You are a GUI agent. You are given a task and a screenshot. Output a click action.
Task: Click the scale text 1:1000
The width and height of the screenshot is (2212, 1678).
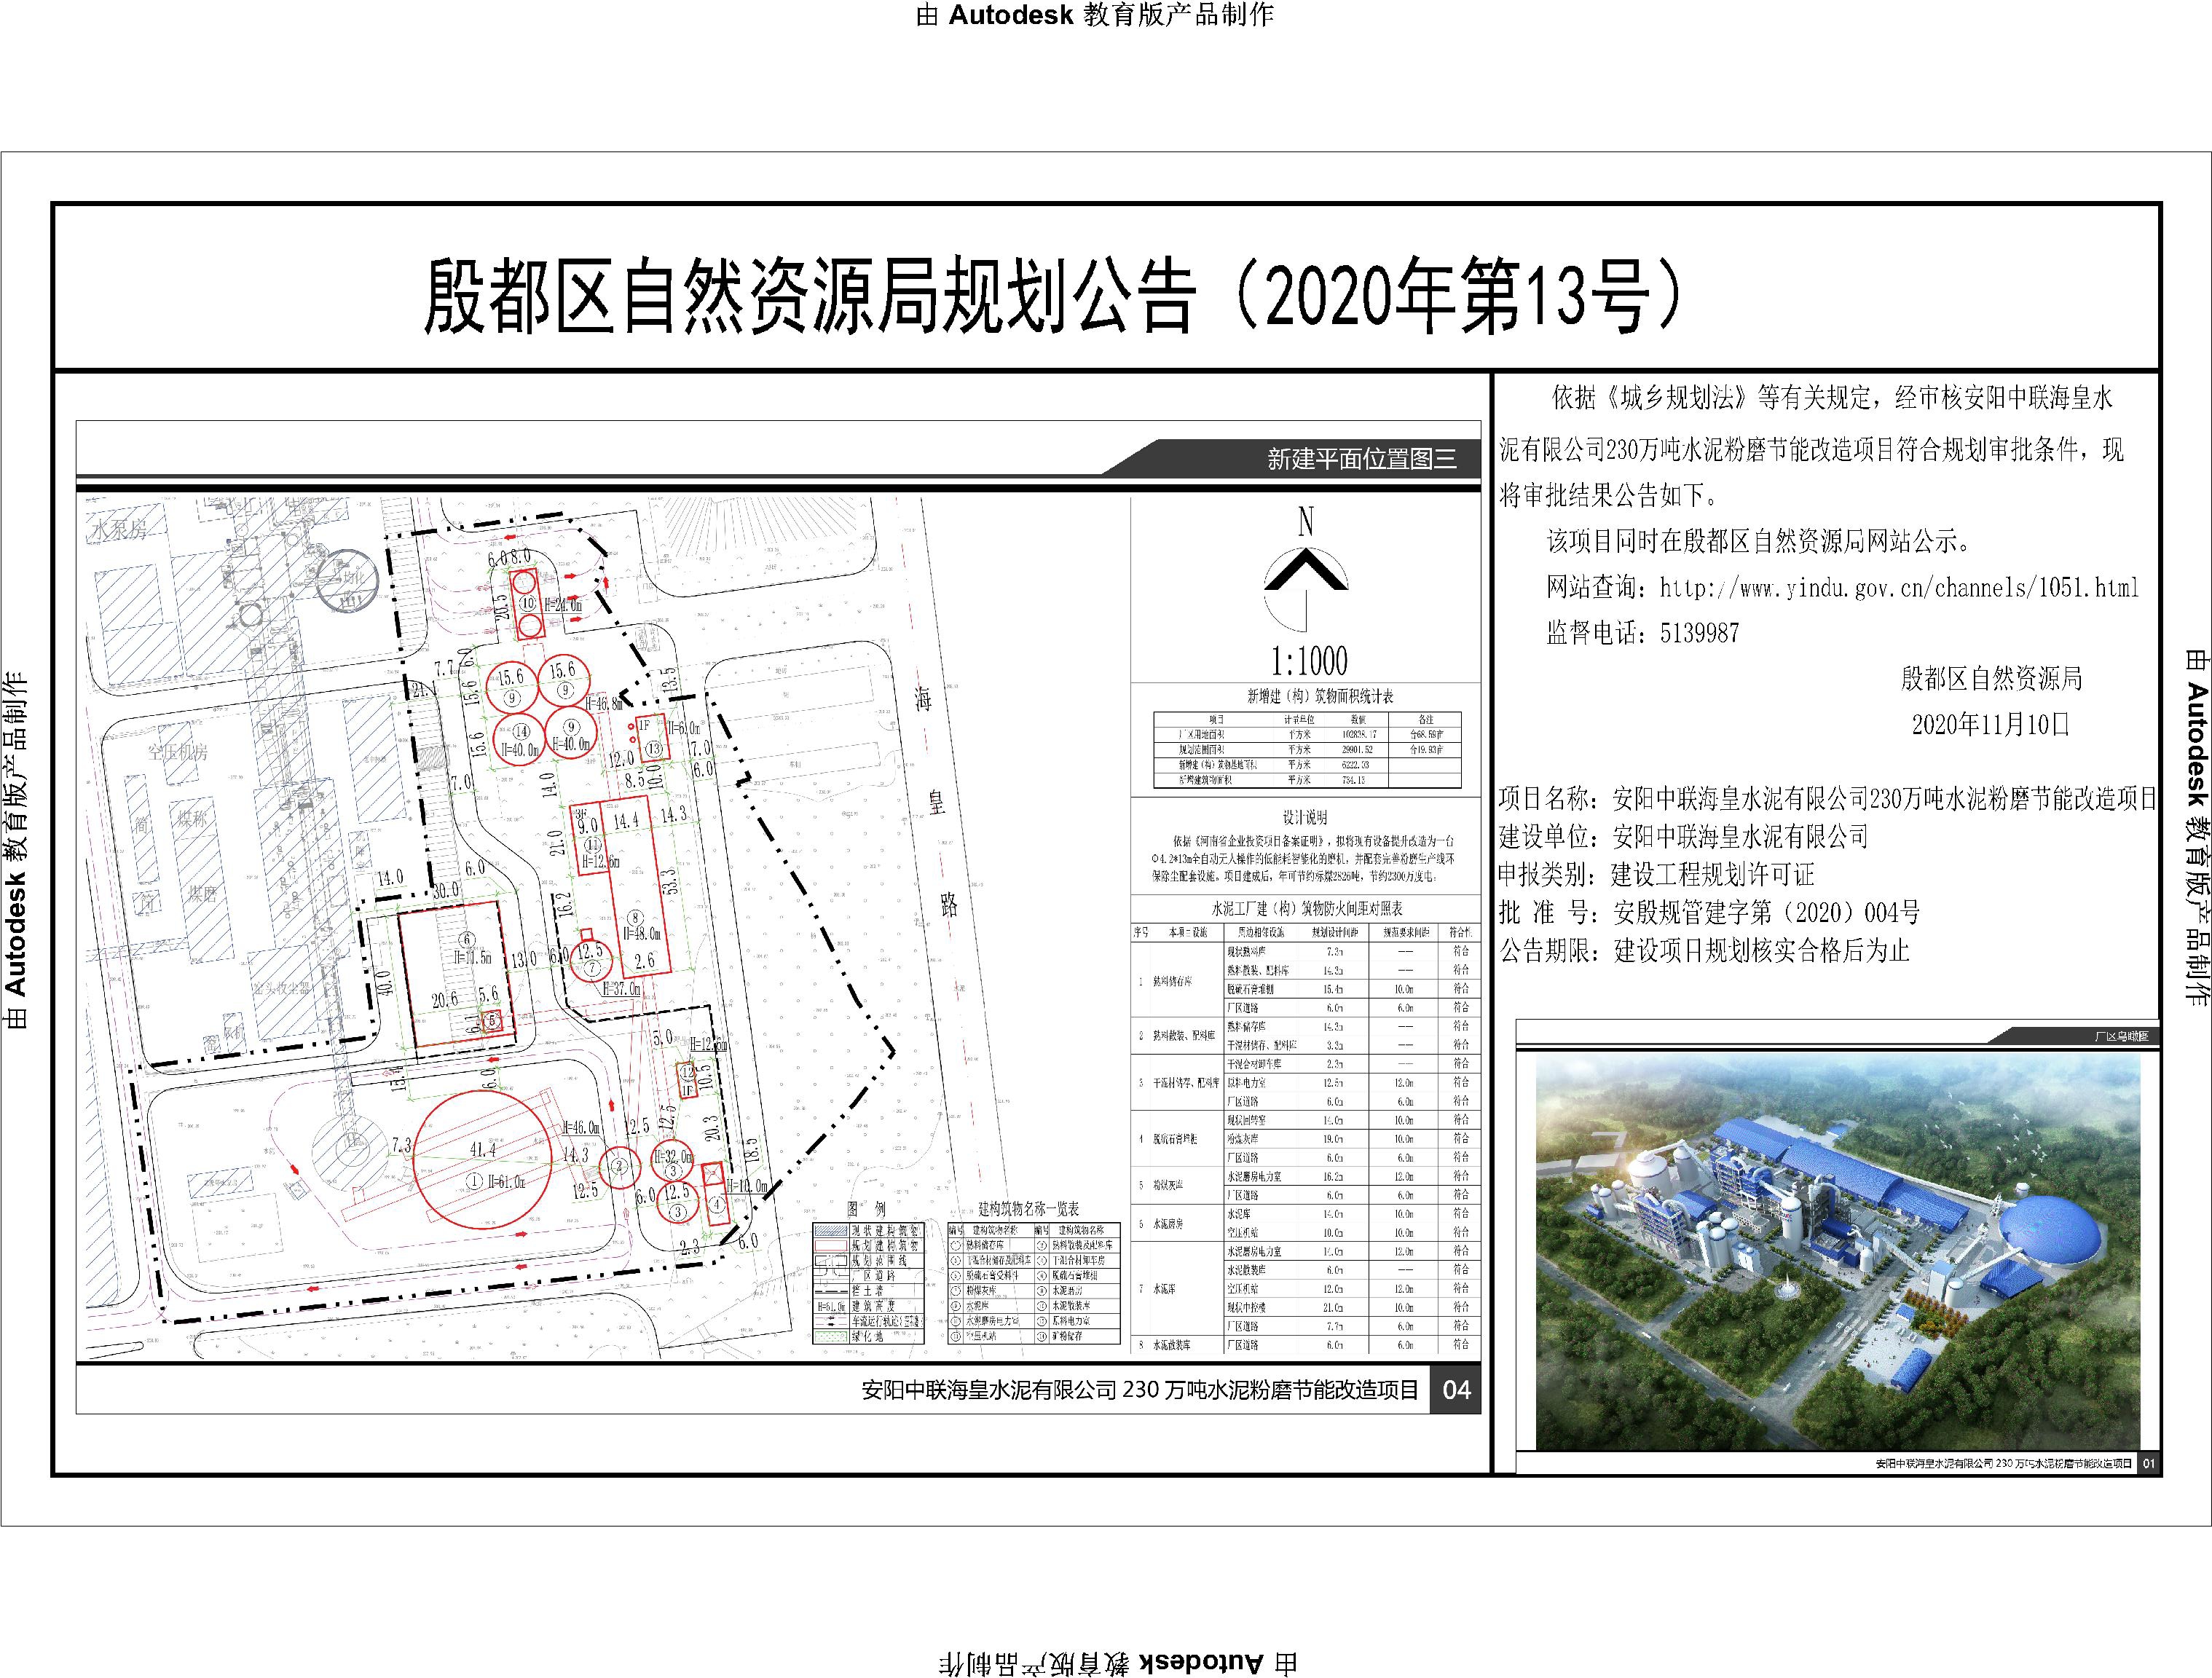coord(1309,660)
